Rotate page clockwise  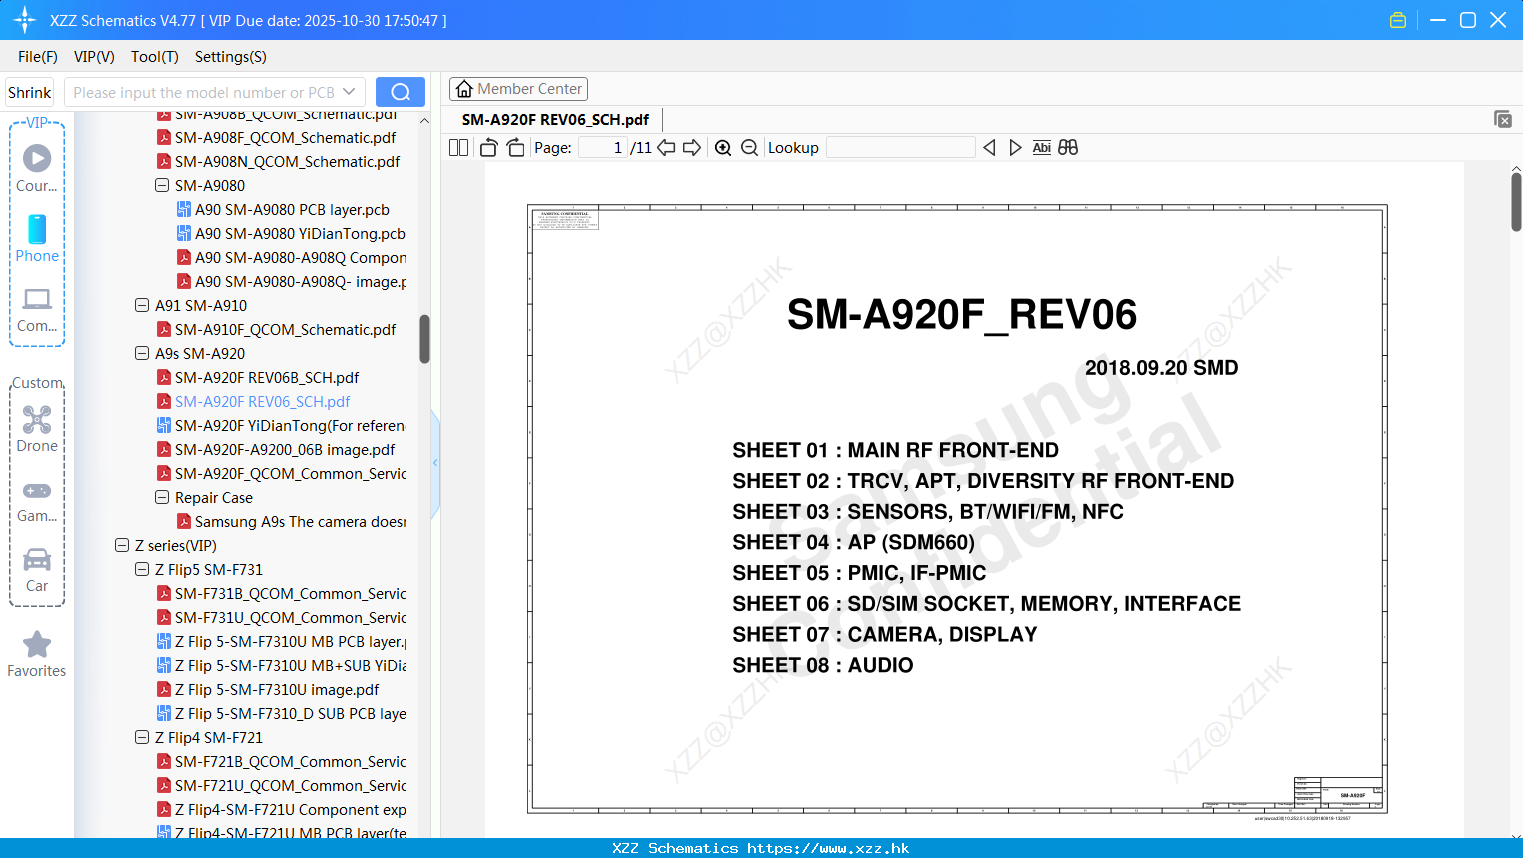(x=515, y=147)
